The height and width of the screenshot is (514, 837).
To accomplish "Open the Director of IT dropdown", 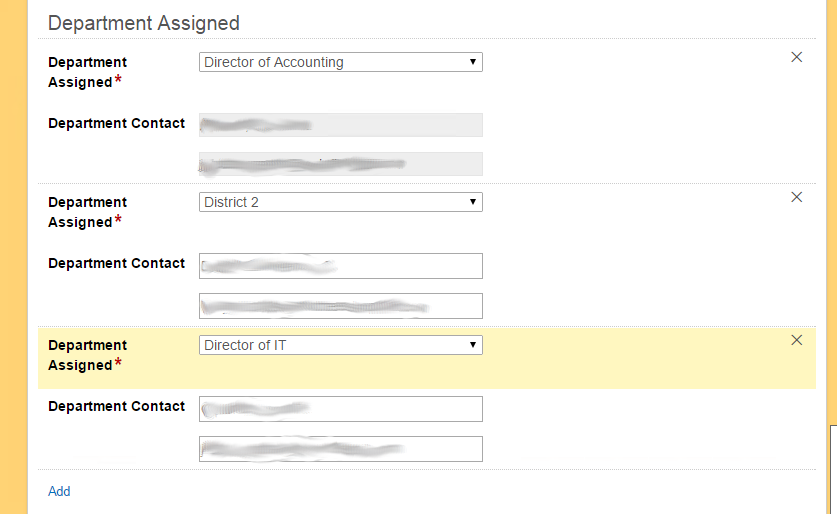I will point(341,345).
